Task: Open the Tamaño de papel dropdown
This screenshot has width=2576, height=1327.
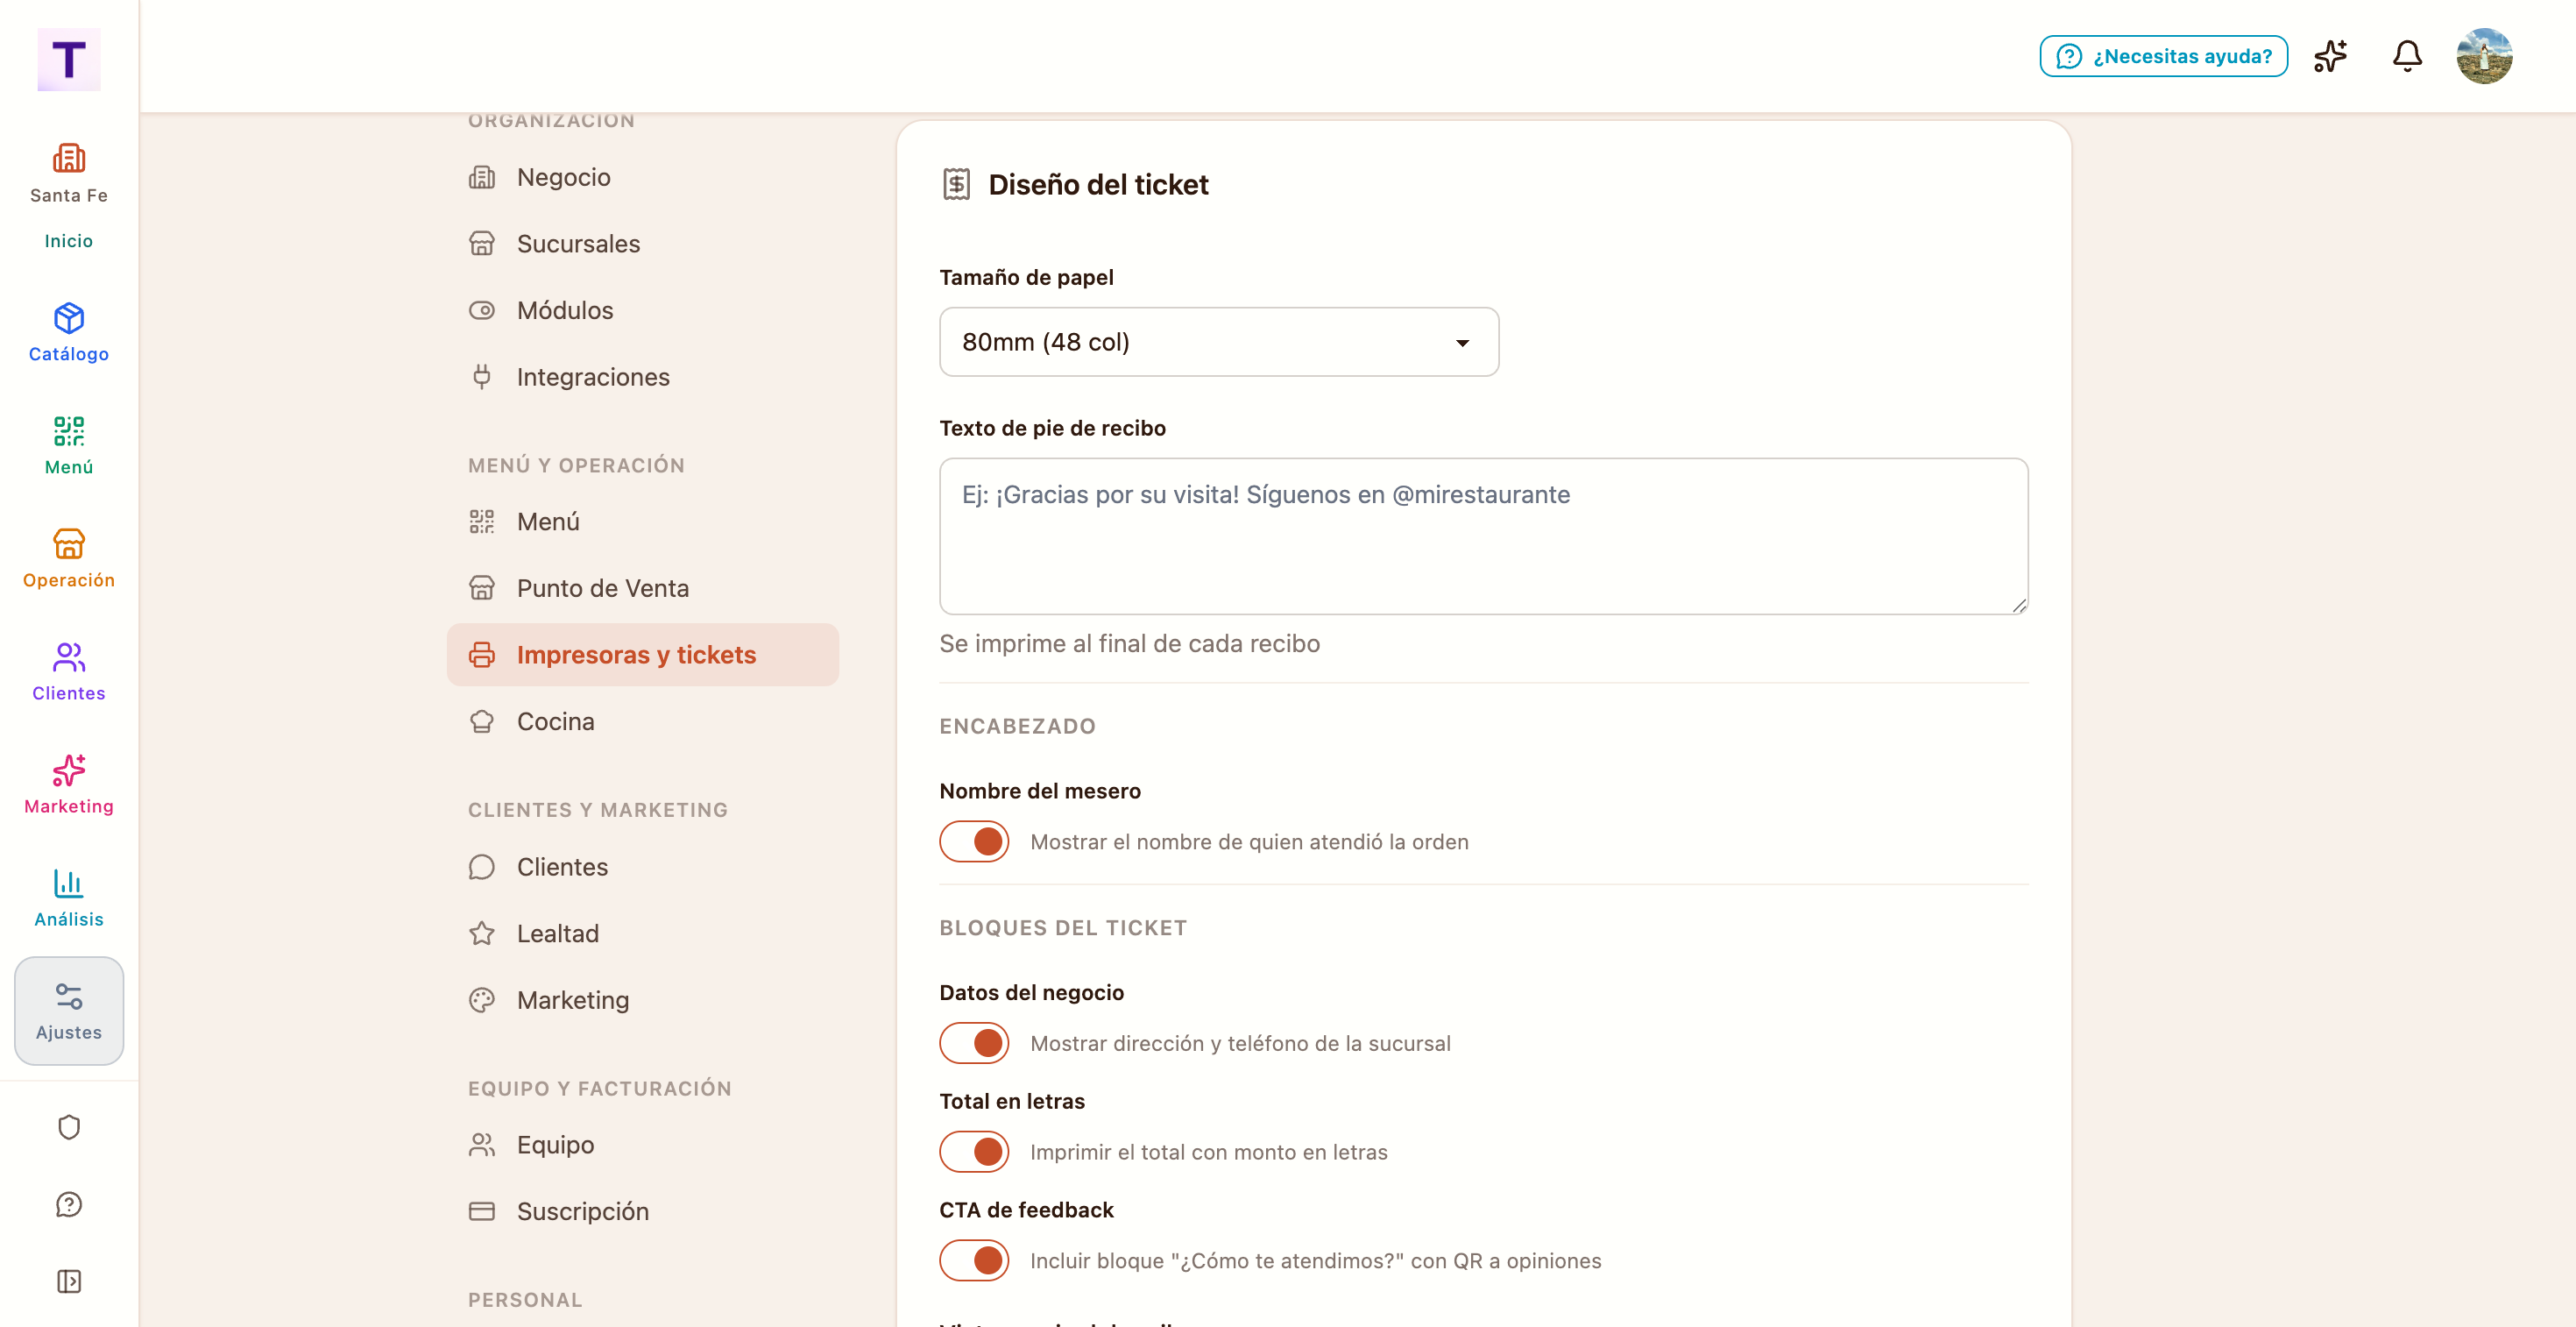Action: [x=1218, y=342]
